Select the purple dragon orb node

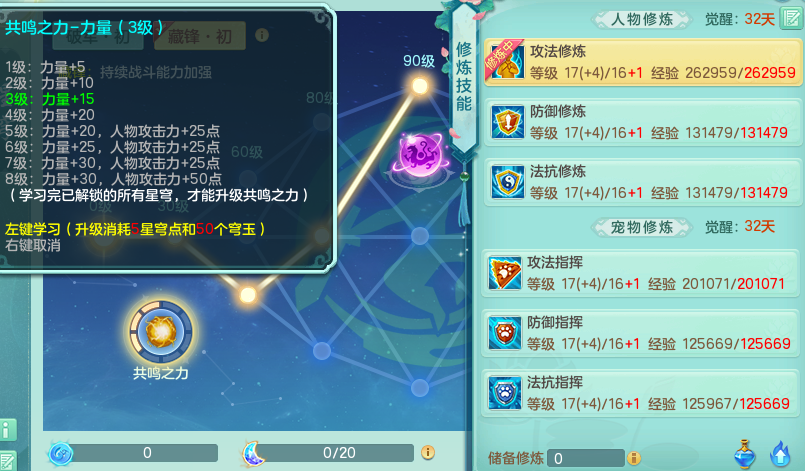(x=421, y=155)
